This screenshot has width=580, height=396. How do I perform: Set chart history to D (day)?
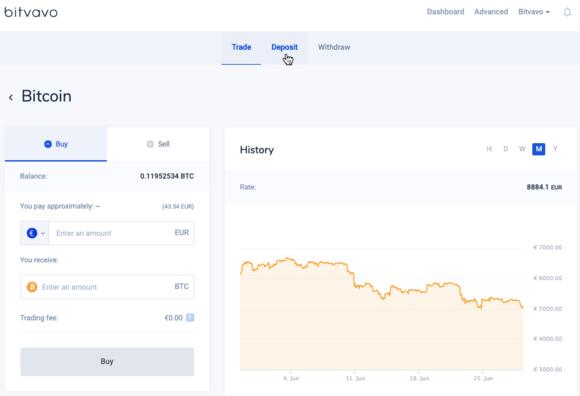pyautogui.click(x=505, y=149)
